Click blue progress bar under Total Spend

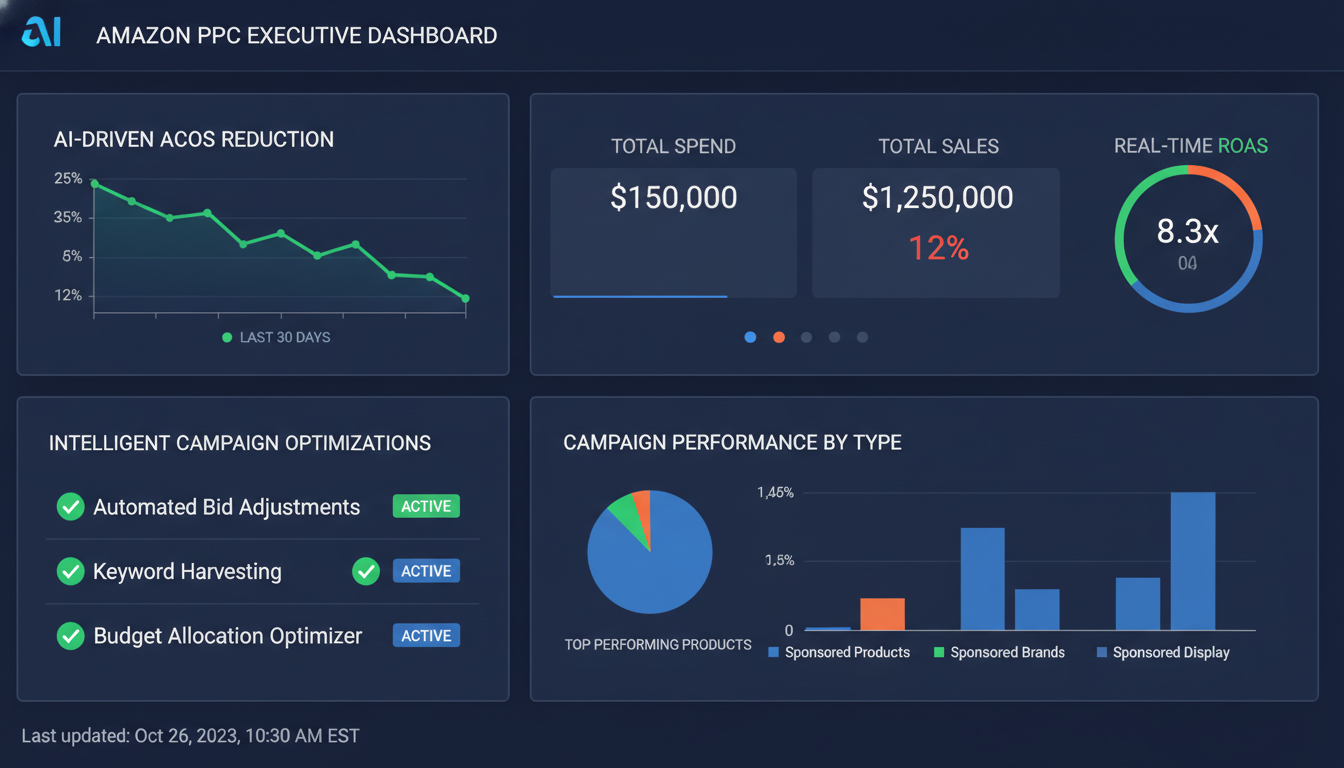point(640,296)
